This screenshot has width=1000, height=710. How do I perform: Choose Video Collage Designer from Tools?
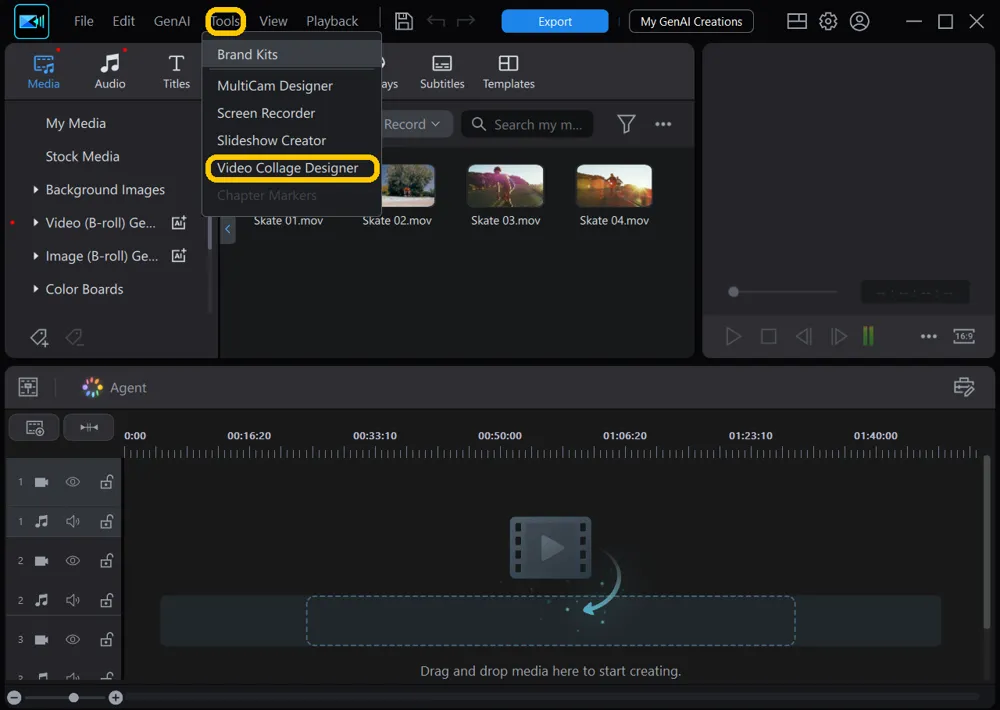point(292,168)
